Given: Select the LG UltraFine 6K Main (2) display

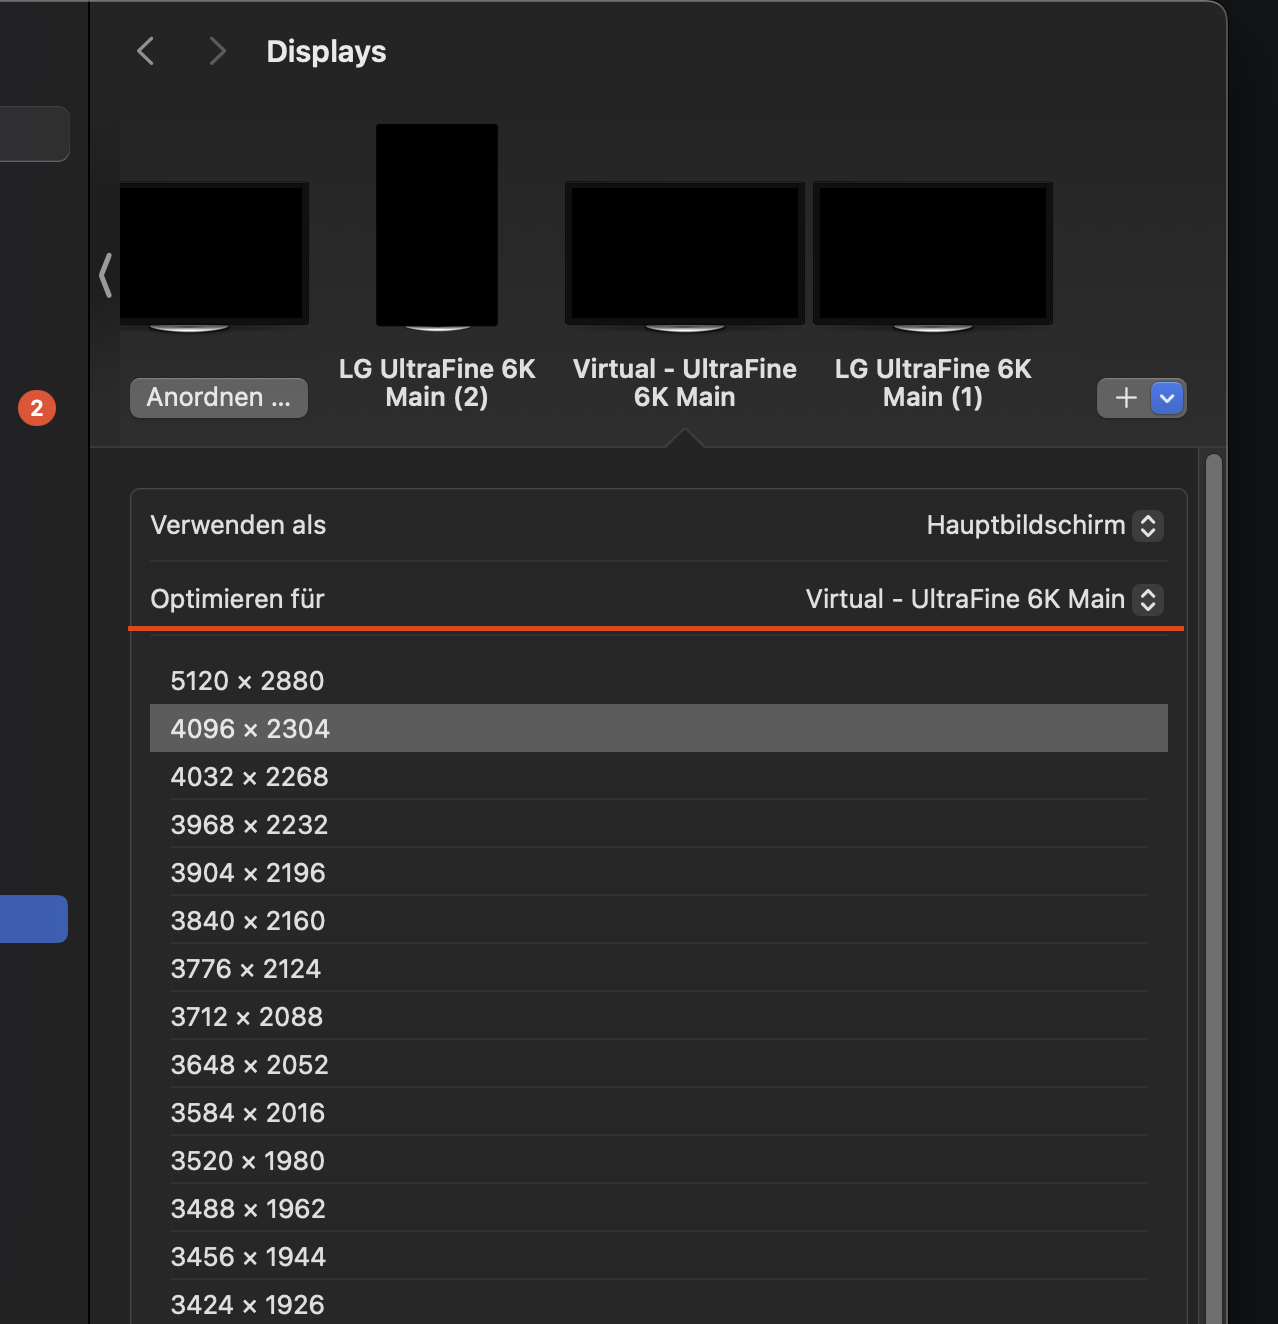Looking at the screenshot, I should 437,225.
